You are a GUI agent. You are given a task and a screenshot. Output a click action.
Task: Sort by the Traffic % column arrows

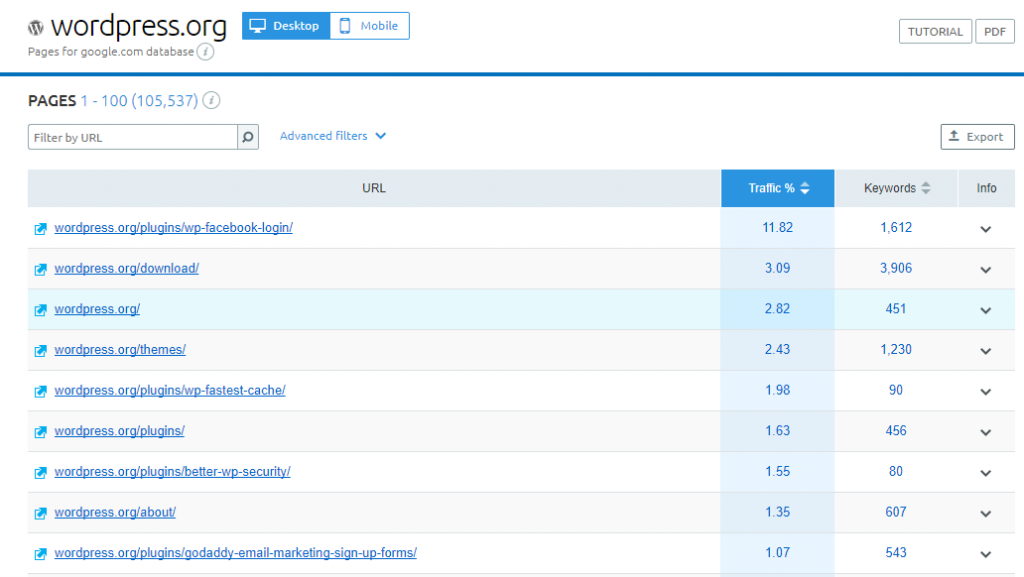click(805, 188)
